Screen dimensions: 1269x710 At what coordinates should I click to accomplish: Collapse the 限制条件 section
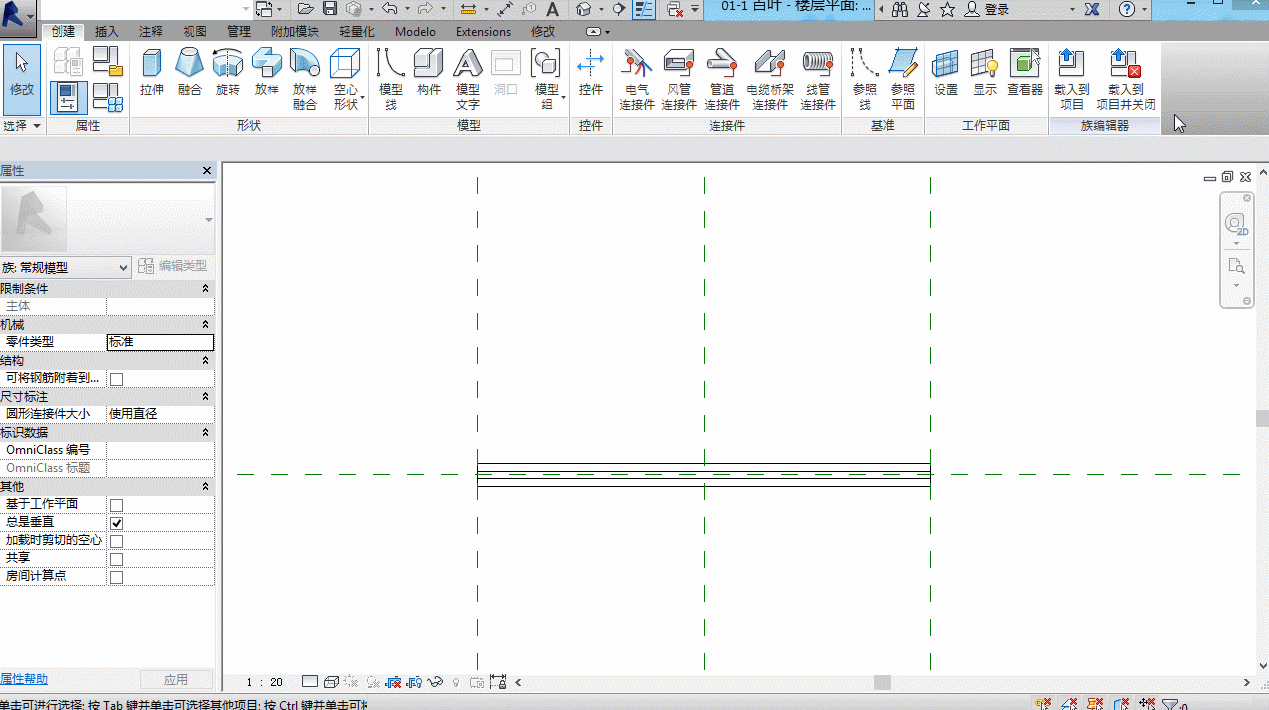205,288
